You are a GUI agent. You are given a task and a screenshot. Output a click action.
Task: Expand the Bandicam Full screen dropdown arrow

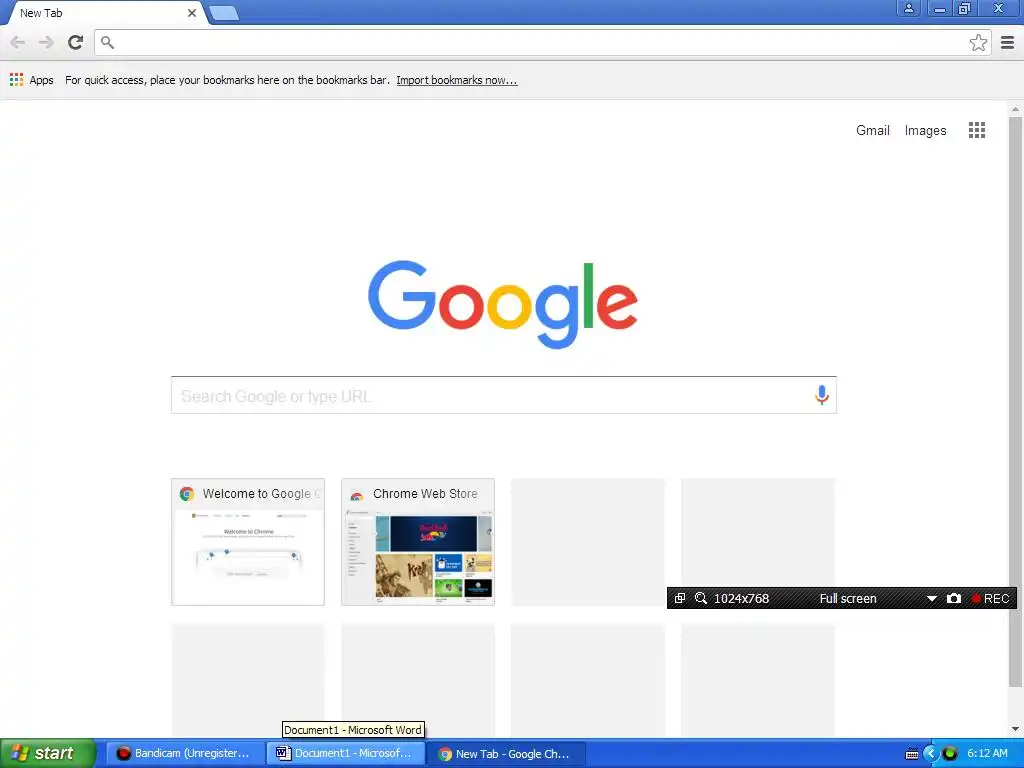[x=932, y=598]
